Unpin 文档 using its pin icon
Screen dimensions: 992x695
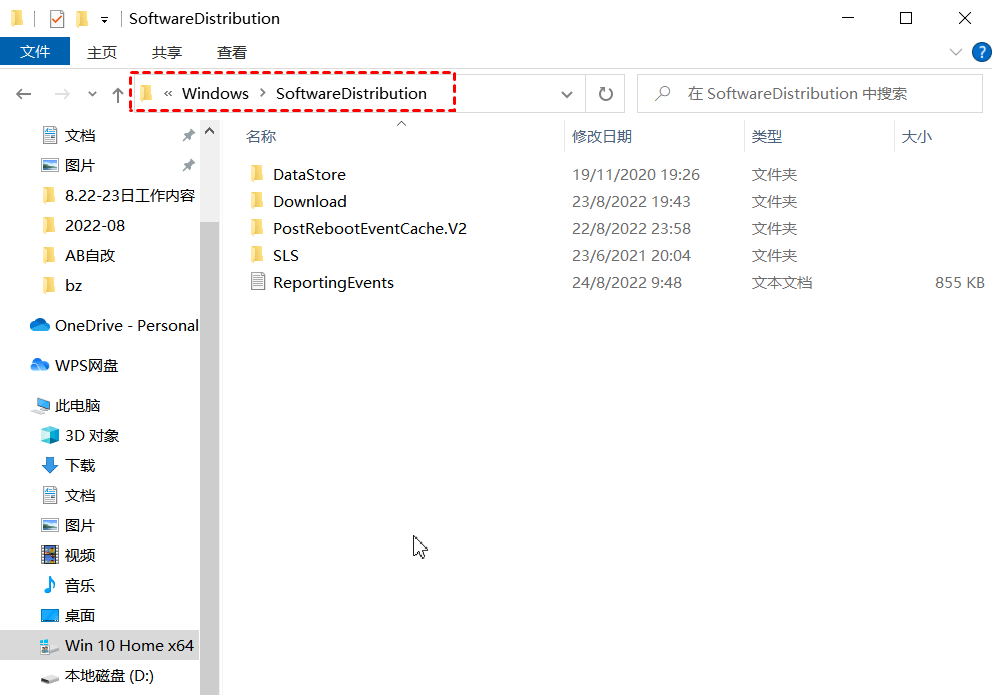(x=189, y=135)
